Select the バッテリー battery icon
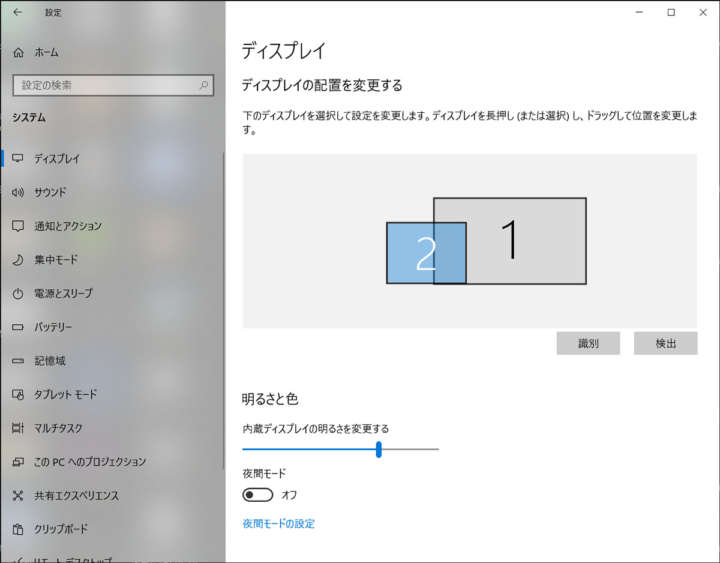Screen dimensions: 720x563 pyautogui.click(x=18, y=327)
